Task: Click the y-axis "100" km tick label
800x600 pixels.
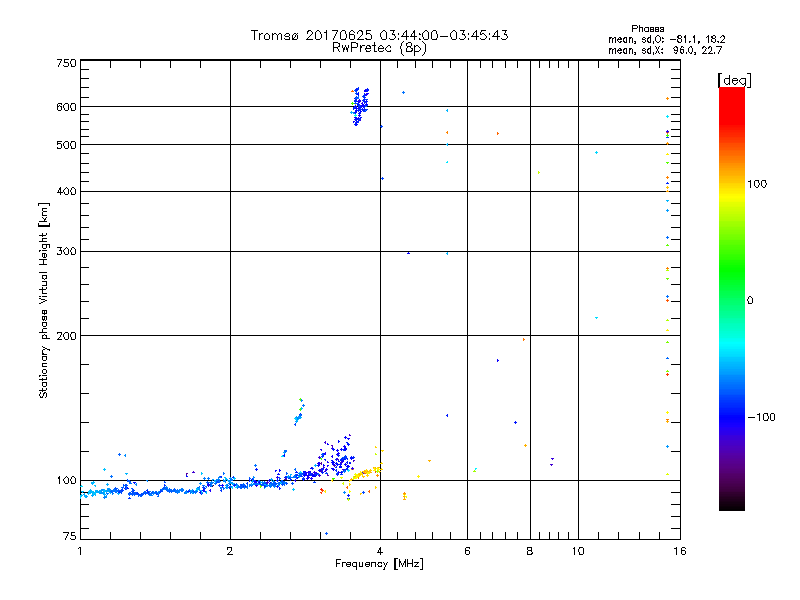Action: 66,481
